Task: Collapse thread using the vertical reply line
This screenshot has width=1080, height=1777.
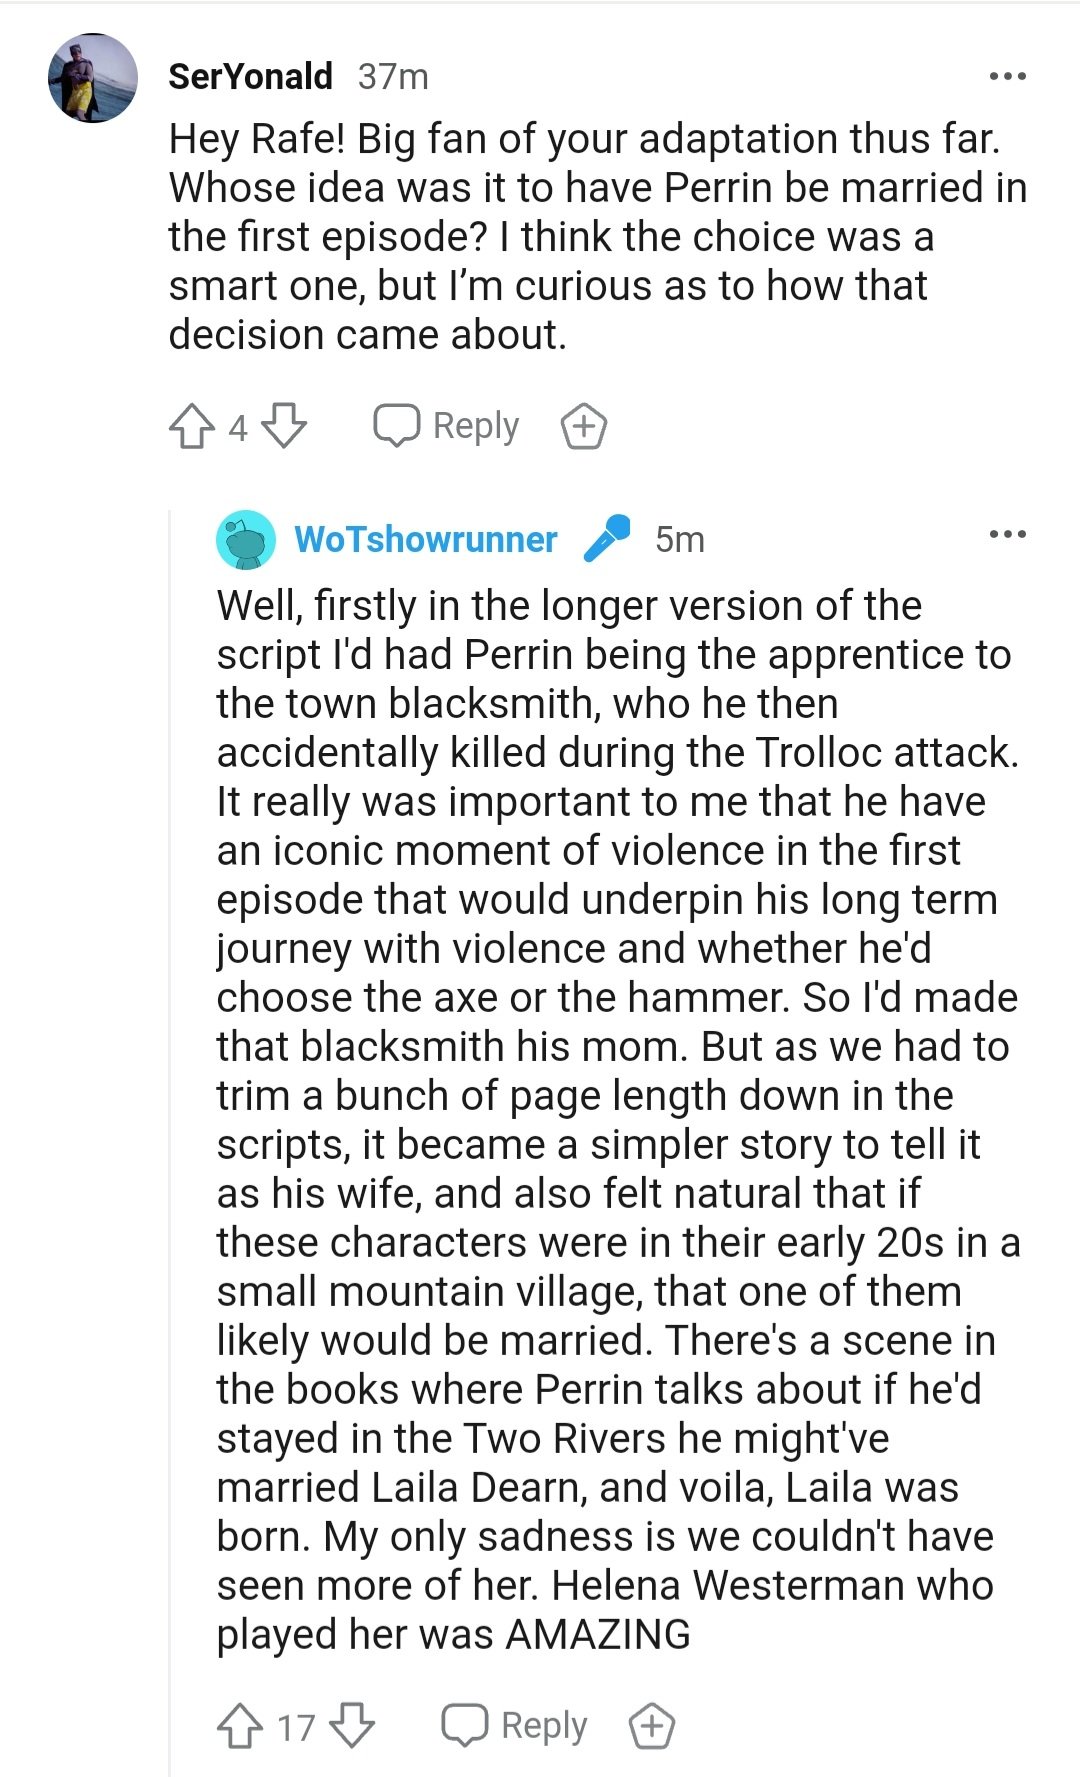Action: coord(170,1100)
